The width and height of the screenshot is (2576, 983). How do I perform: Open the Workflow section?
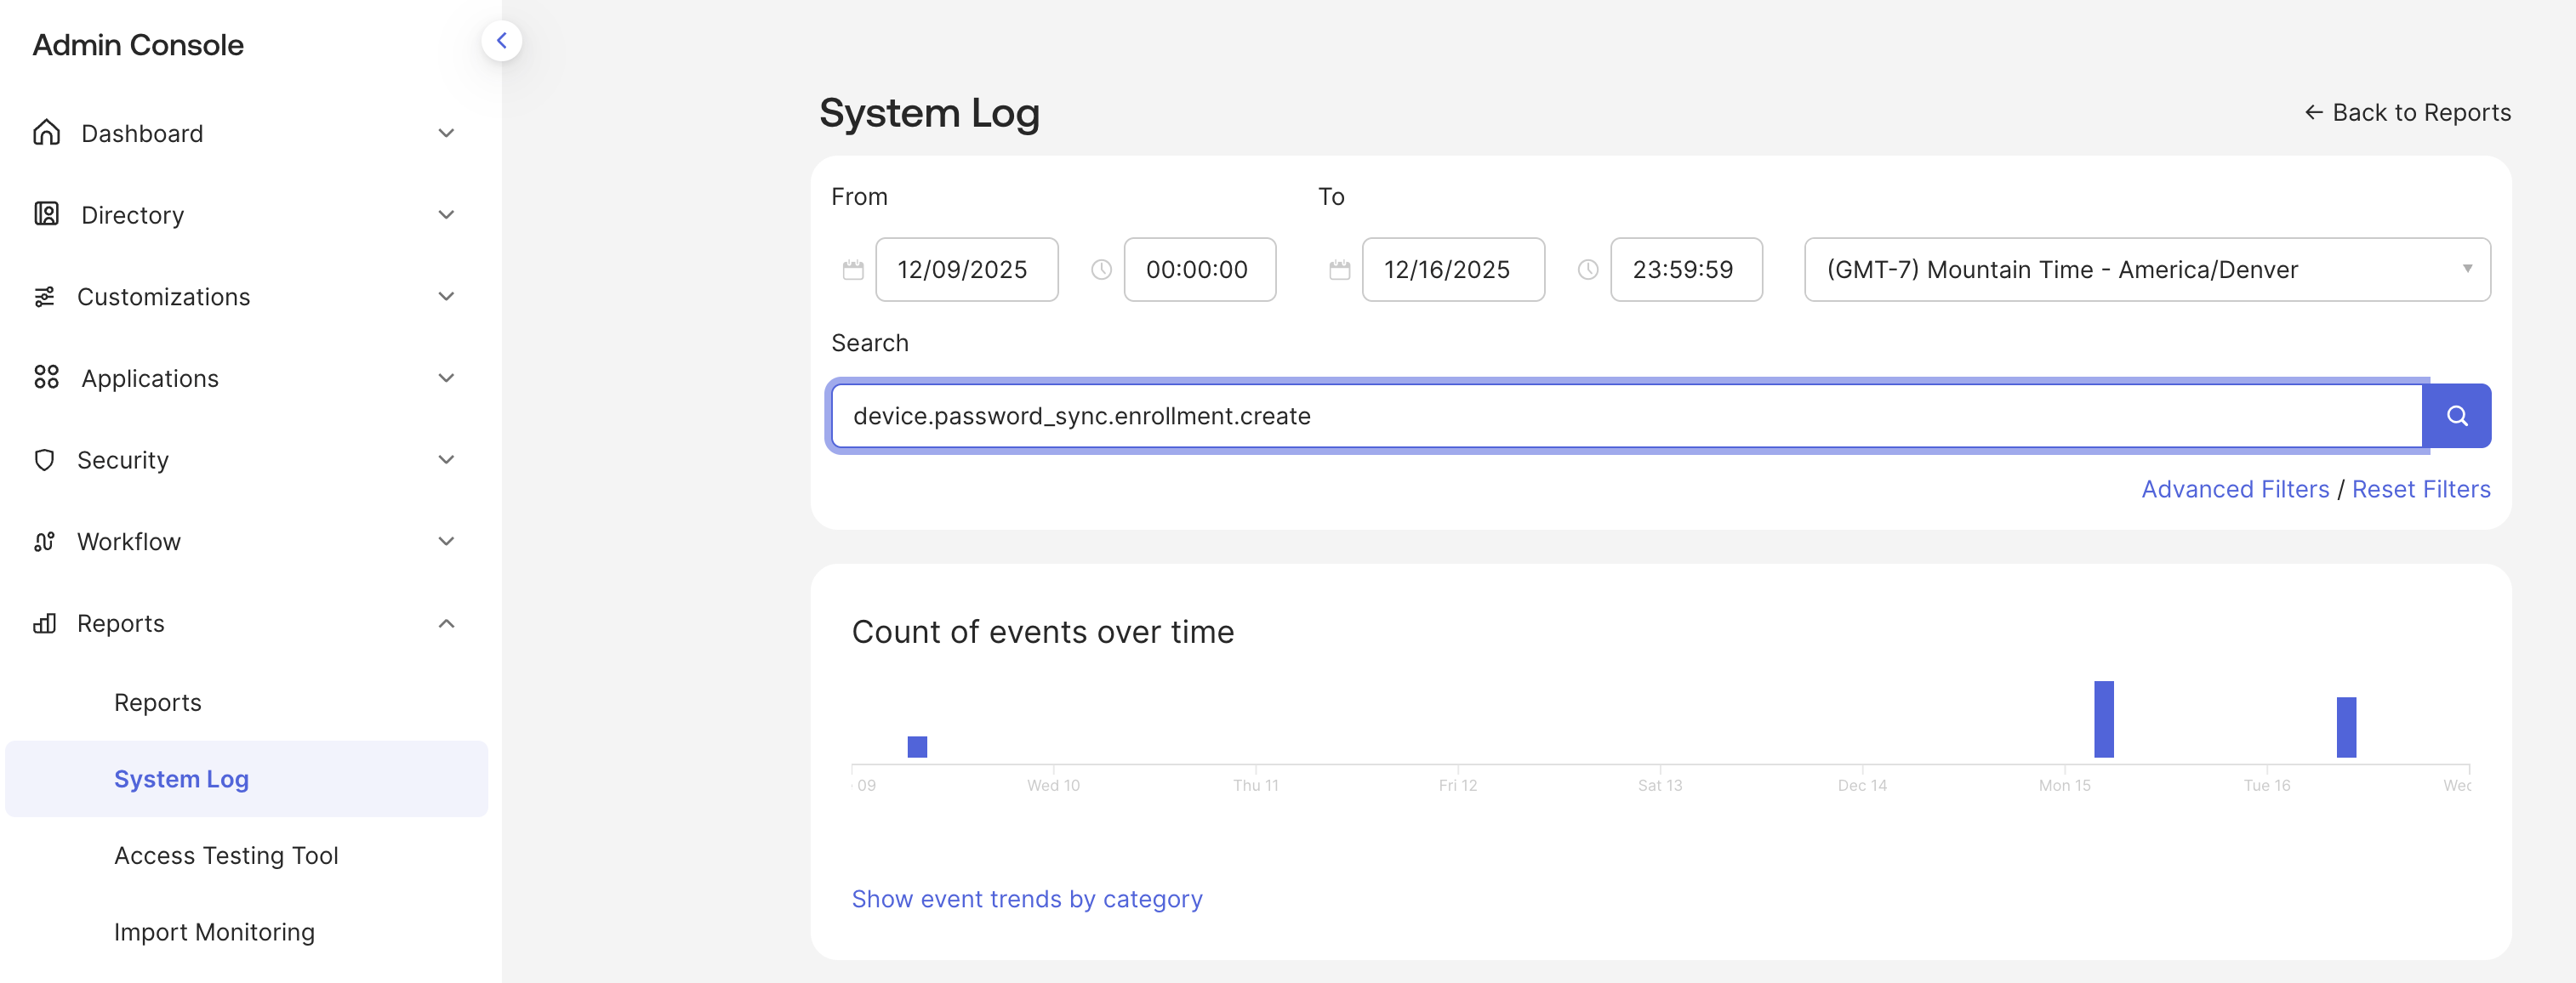(129, 541)
